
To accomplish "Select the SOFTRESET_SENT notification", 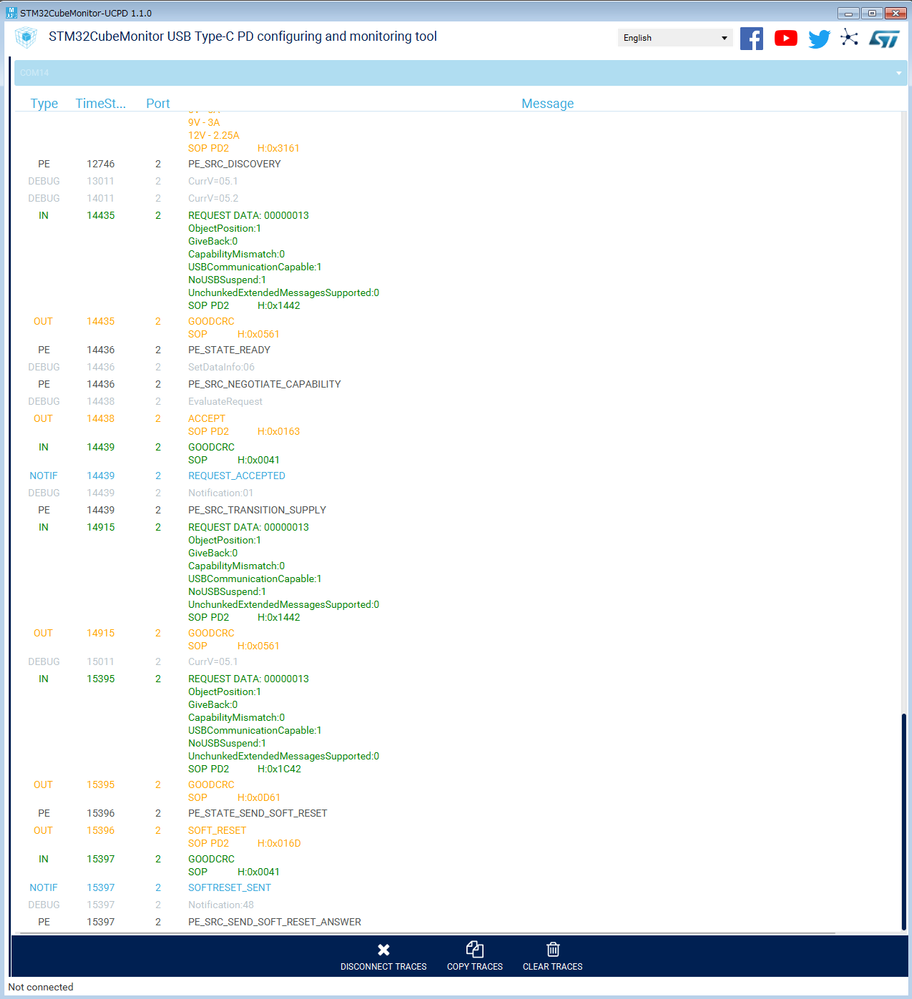I will click(x=229, y=888).
